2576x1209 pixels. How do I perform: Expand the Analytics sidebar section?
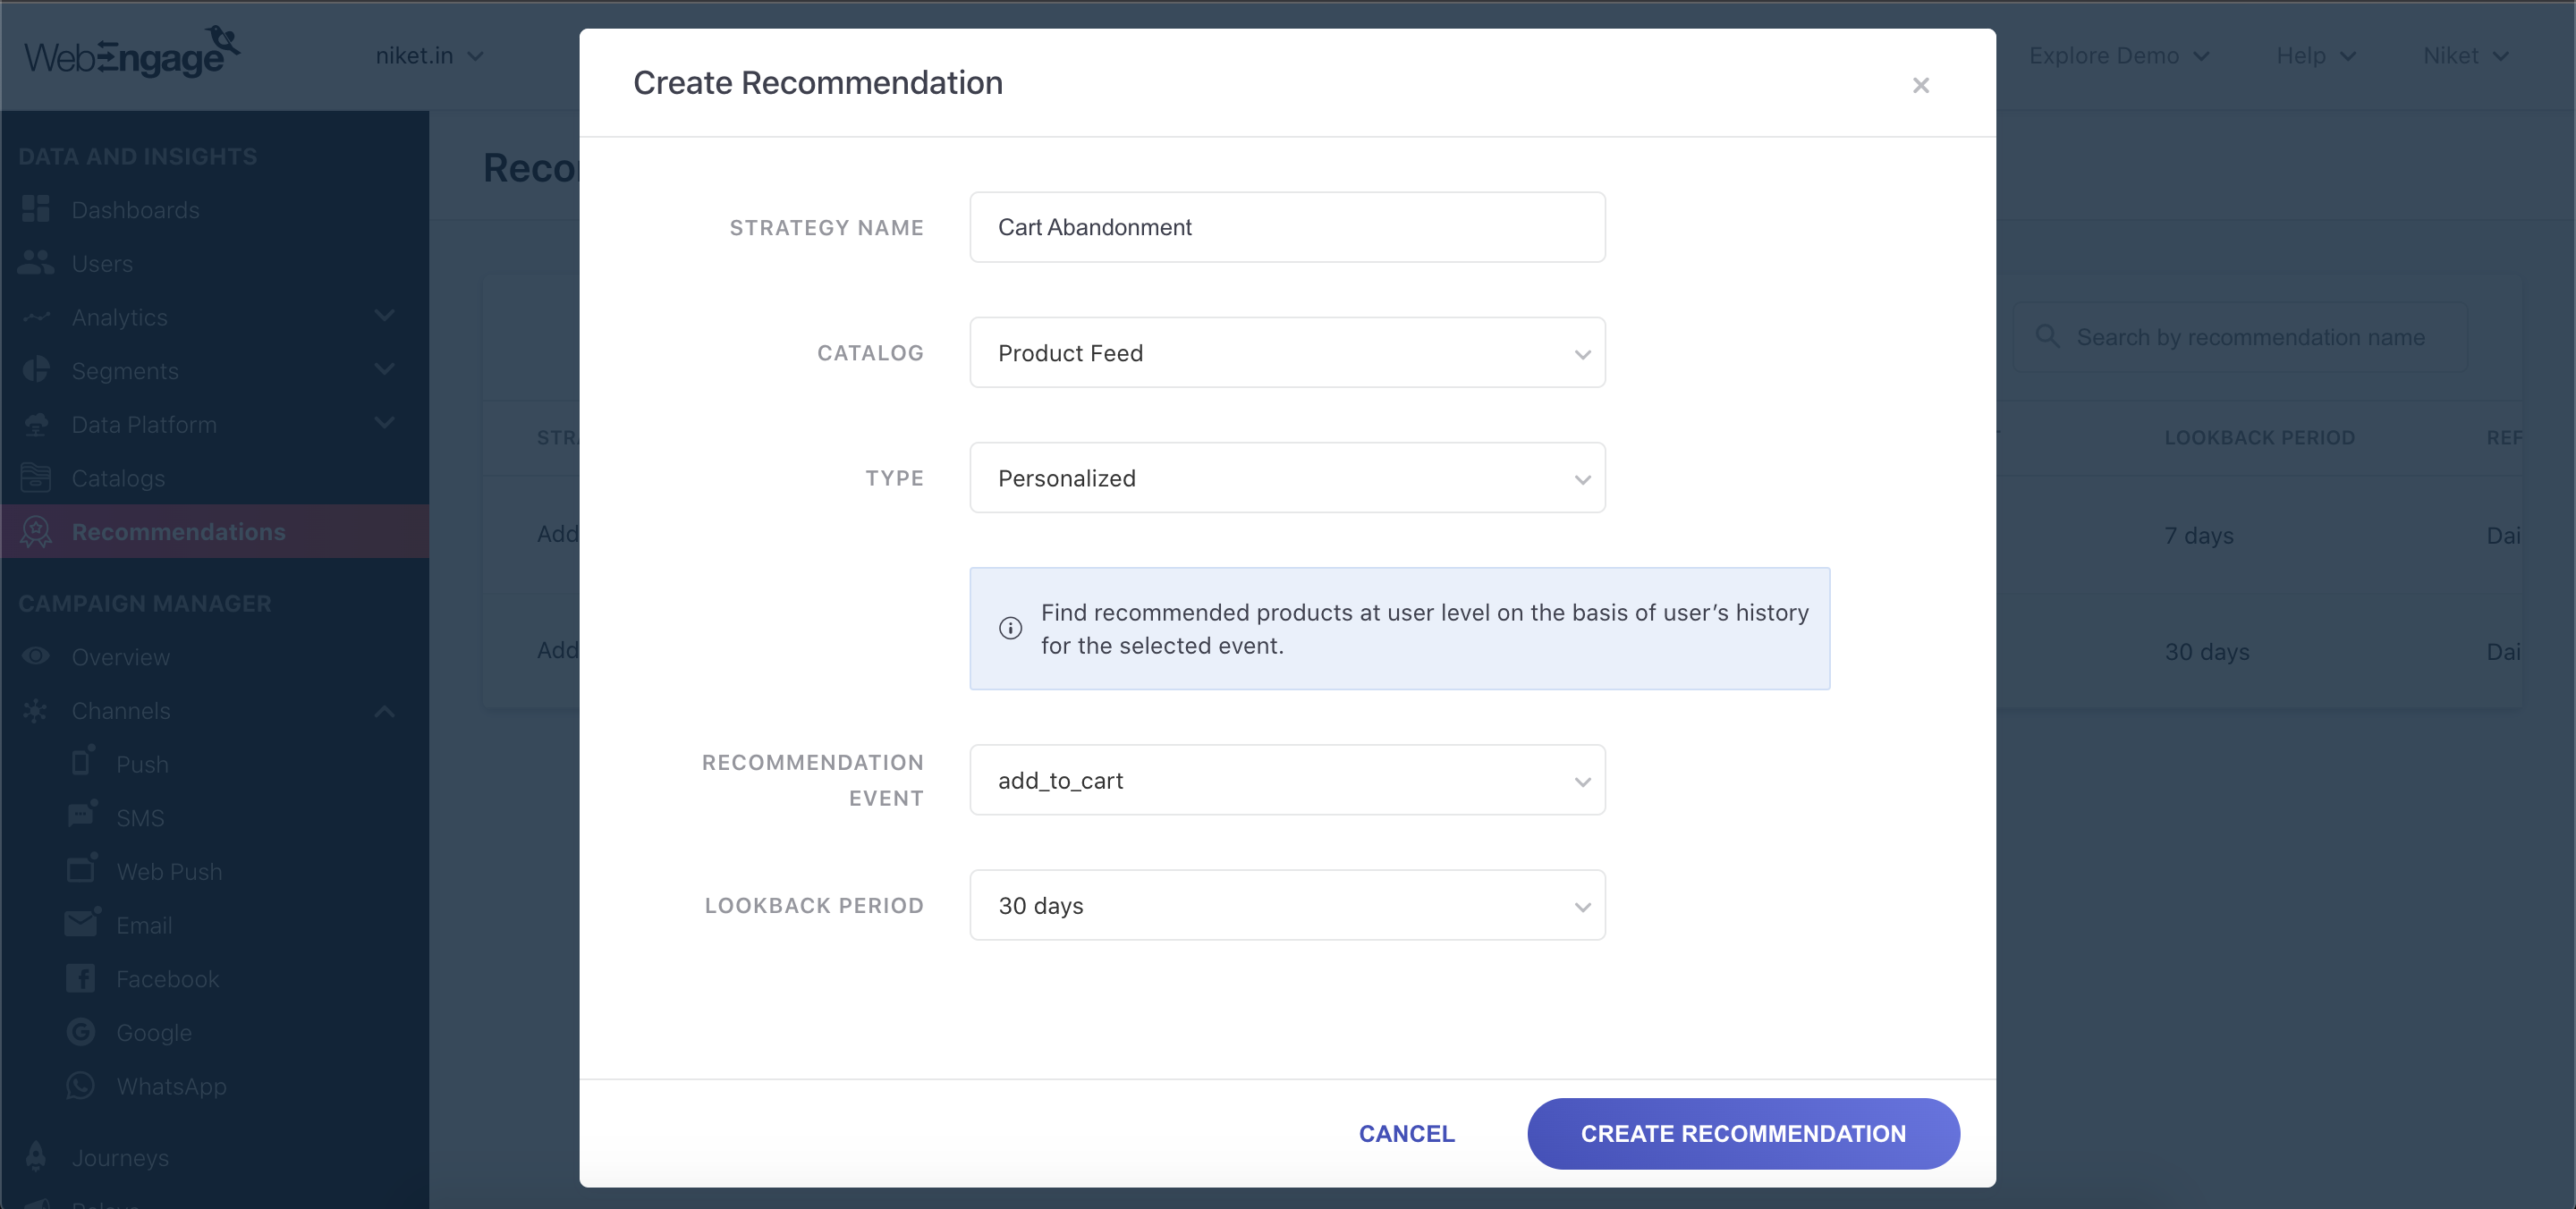[384, 316]
